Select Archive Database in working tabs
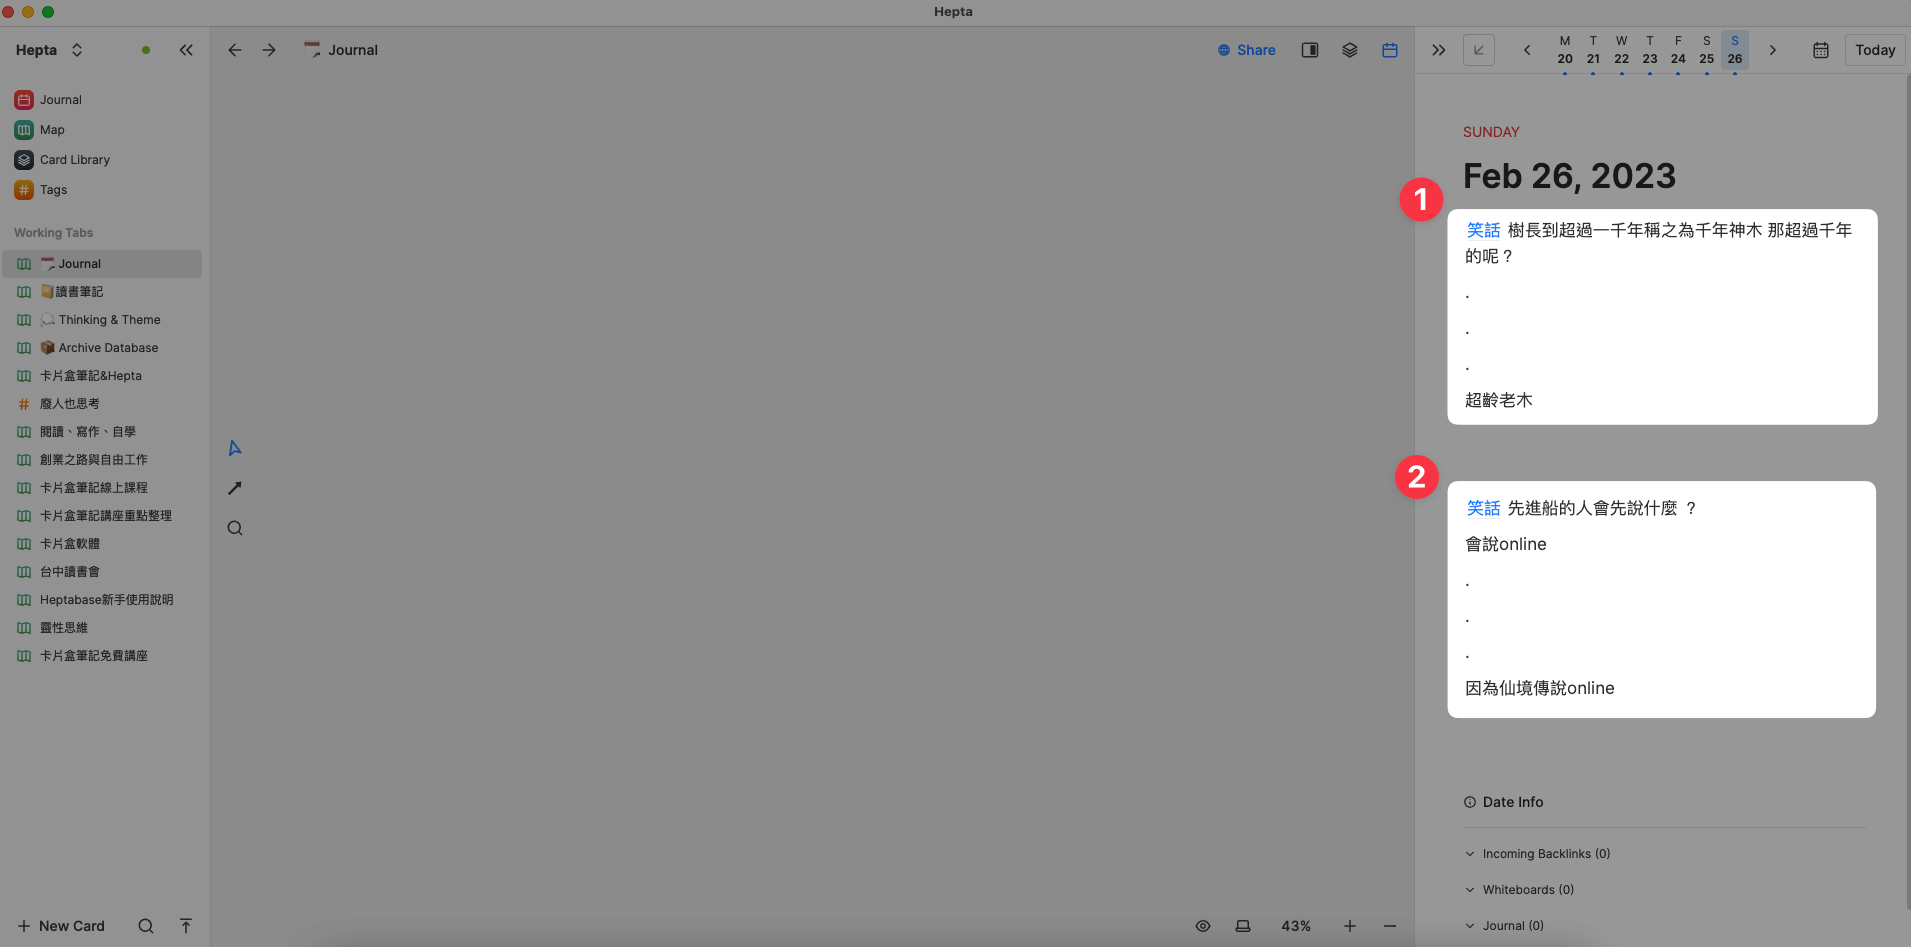 point(108,348)
